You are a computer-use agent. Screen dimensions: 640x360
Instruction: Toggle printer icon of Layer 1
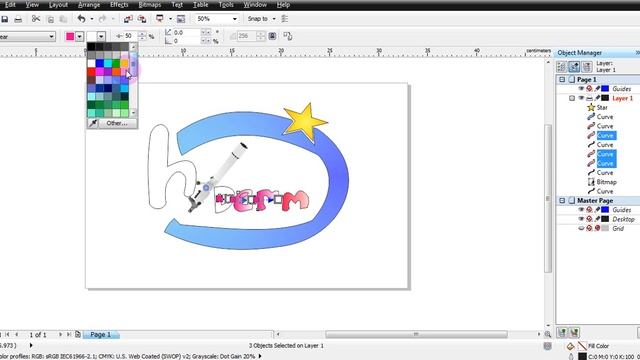[589, 98]
